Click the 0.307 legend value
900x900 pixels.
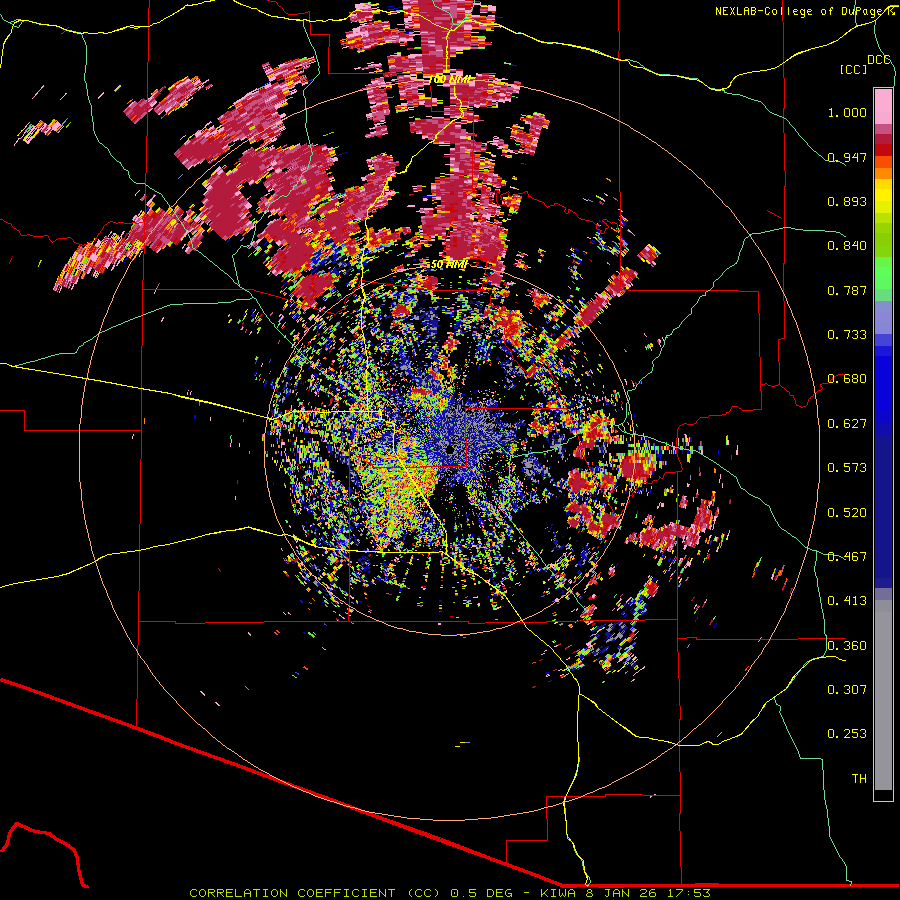(847, 690)
